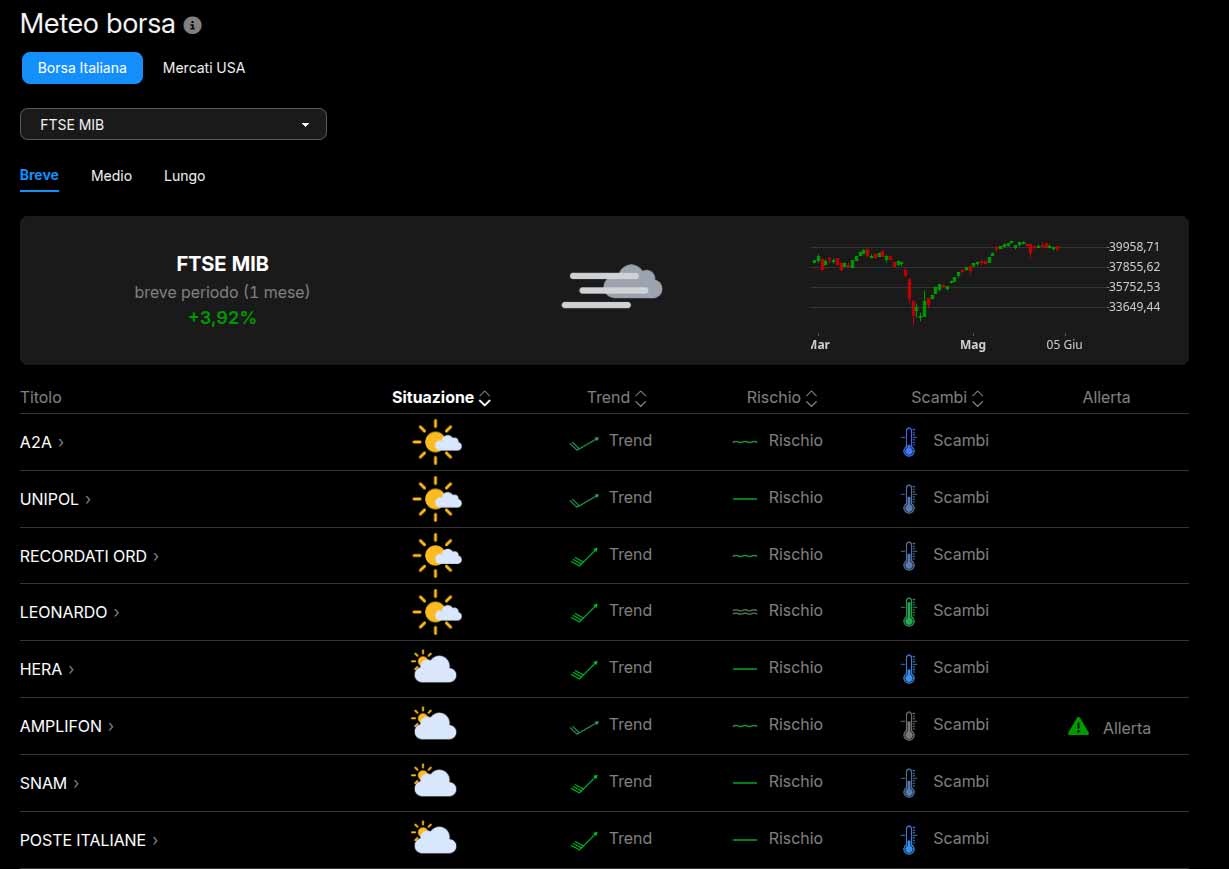
Task: Click the trend arrow icon for A2A
Action: pyautogui.click(x=584, y=442)
